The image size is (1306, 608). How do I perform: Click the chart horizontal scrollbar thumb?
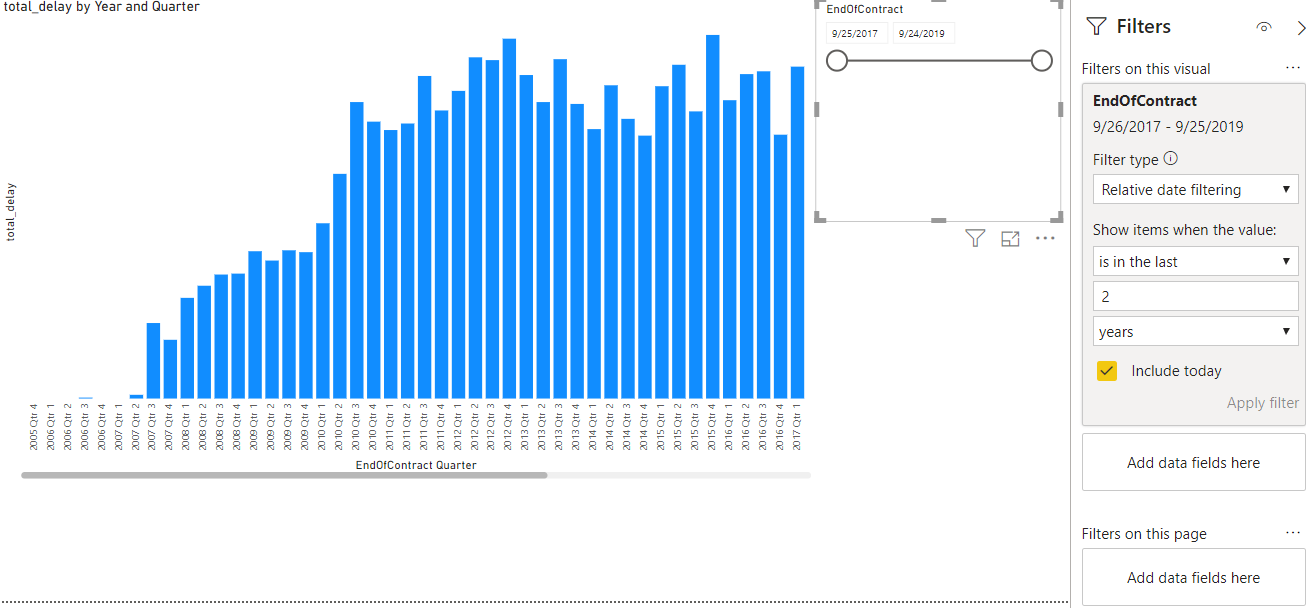point(284,475)
